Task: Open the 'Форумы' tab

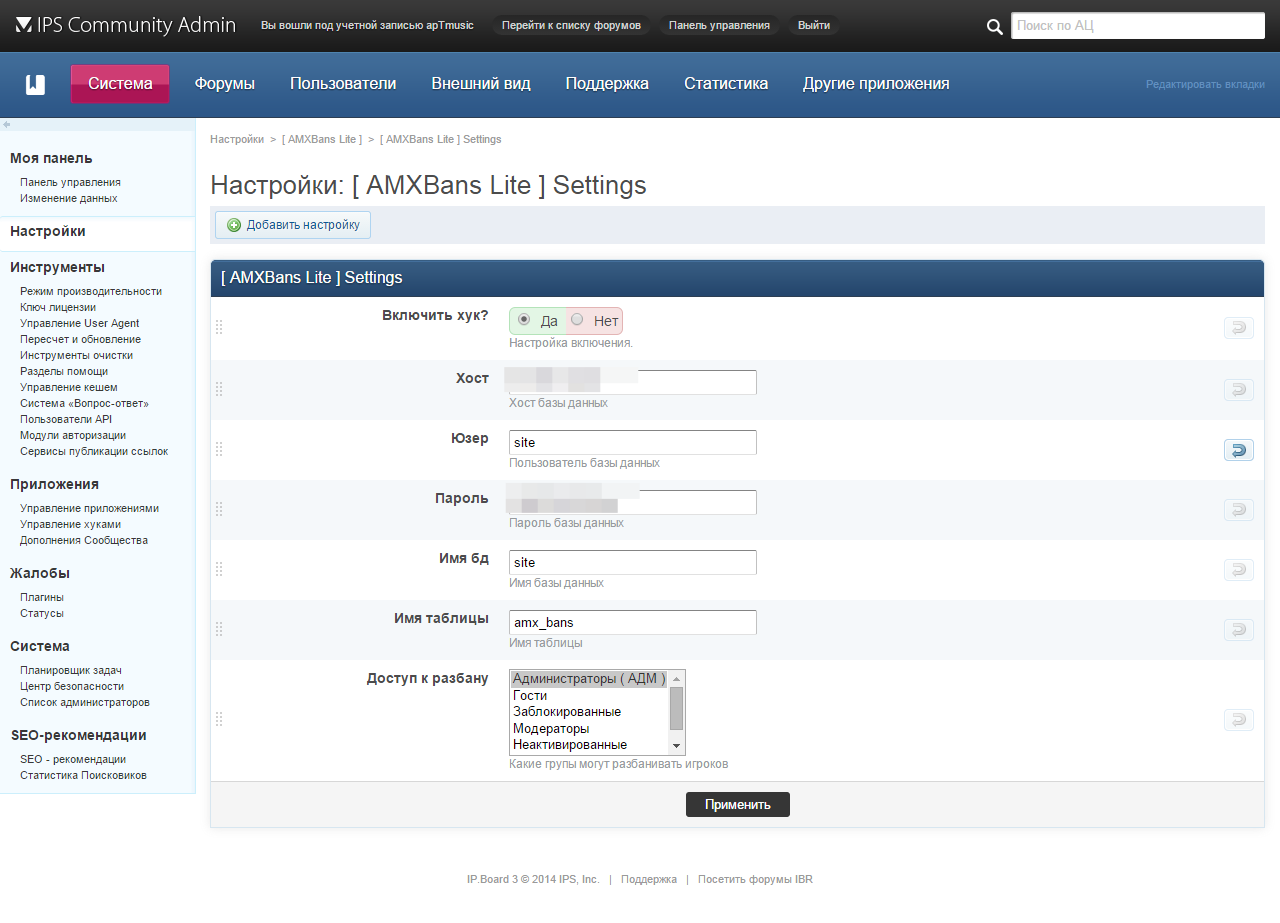Action: click(x=225, y=84)
